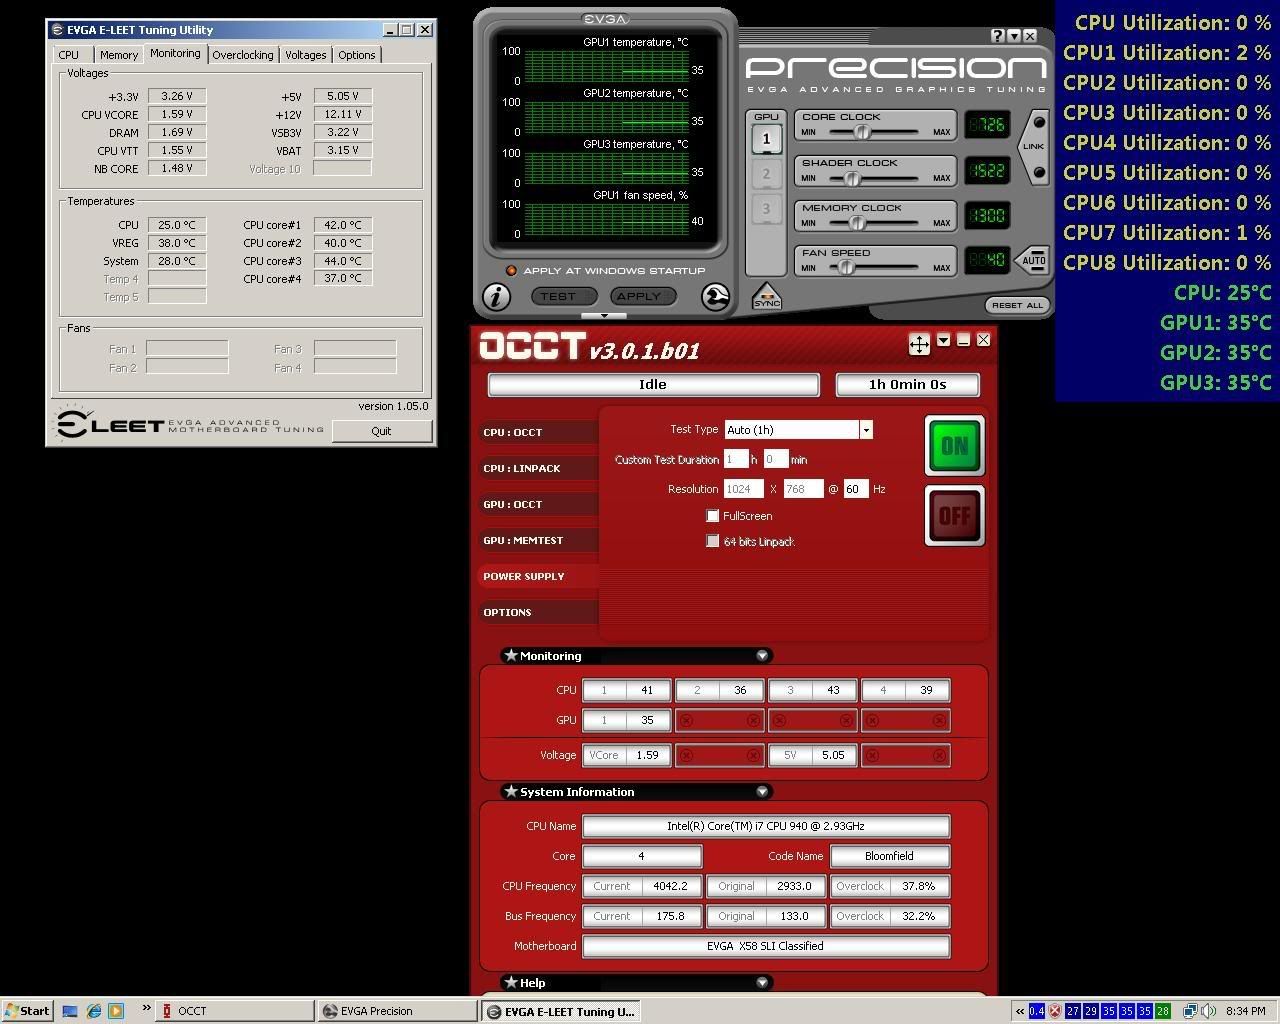Start test with green ON button
Image resolution: width=1280 pixels, height=1024 pixels.
954,446
